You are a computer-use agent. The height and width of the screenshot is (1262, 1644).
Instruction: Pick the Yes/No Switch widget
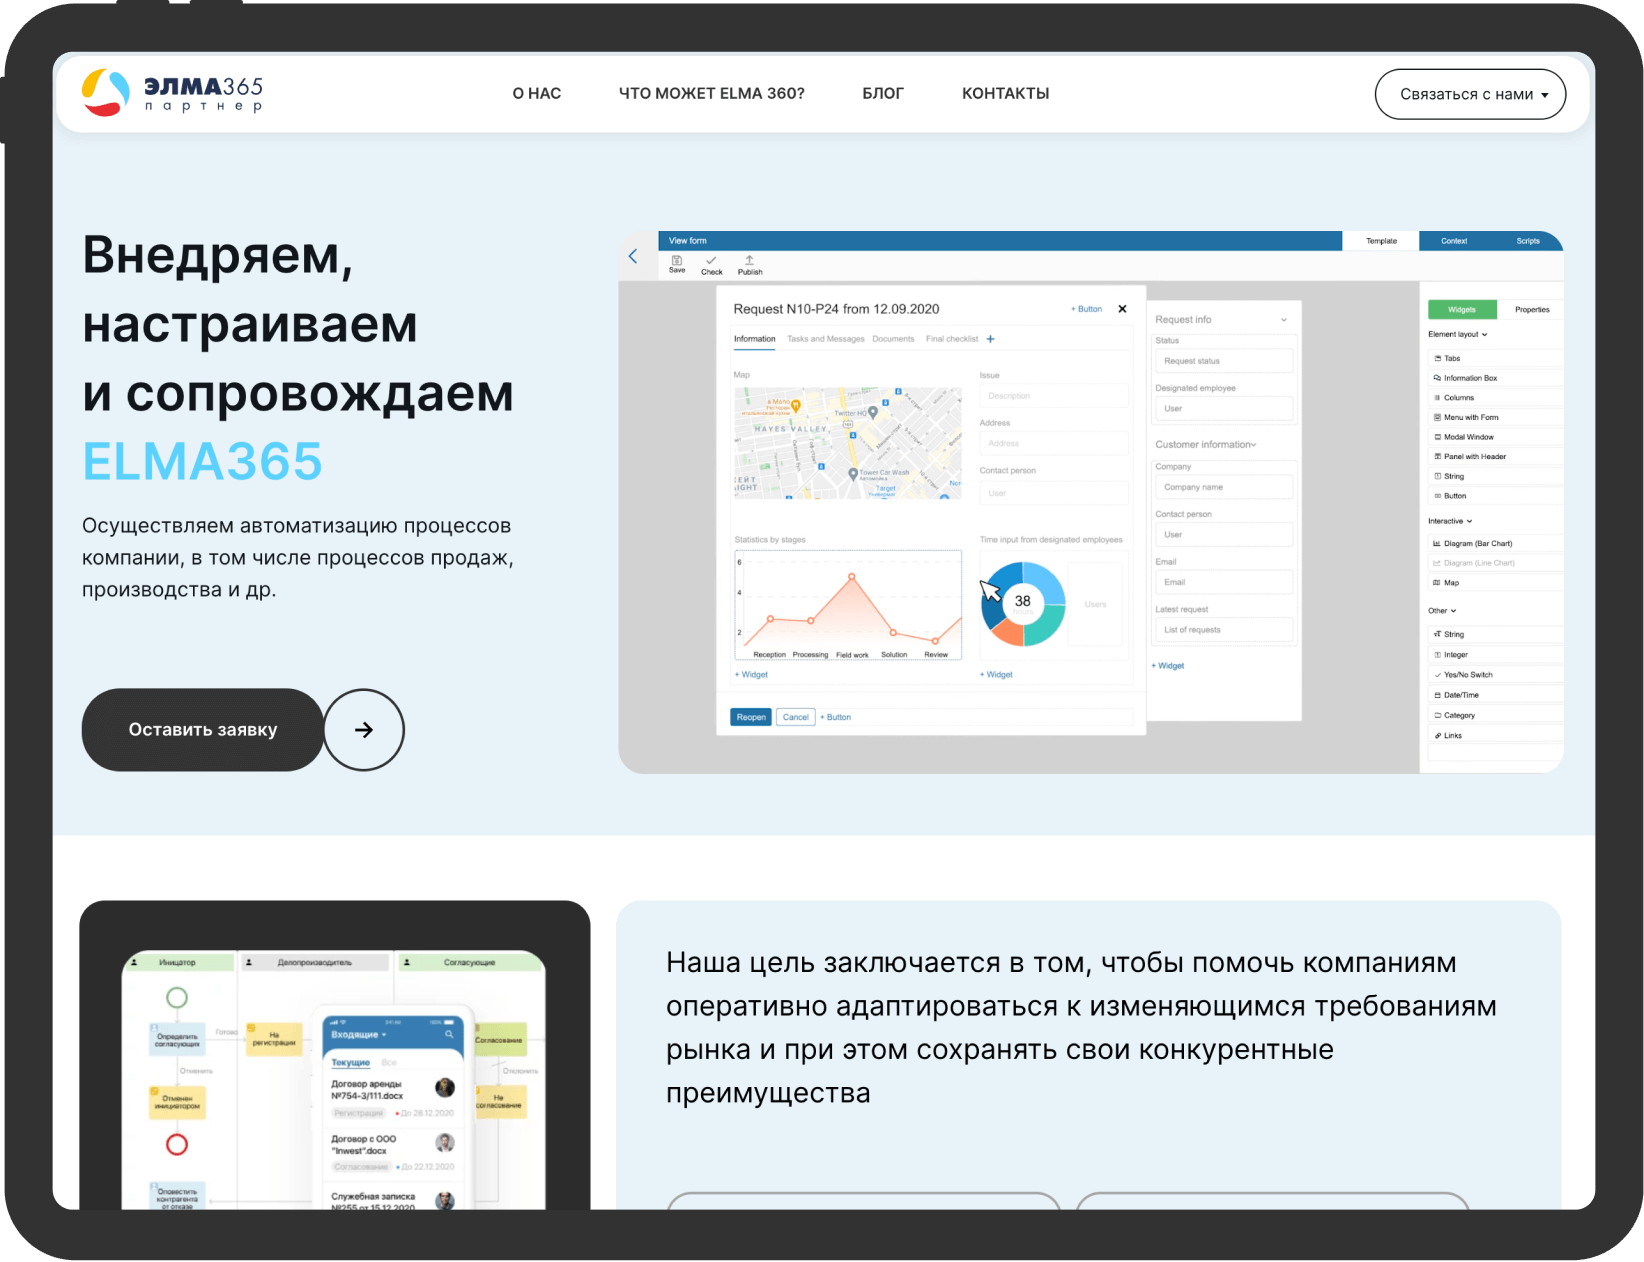tap(1496, 675)
